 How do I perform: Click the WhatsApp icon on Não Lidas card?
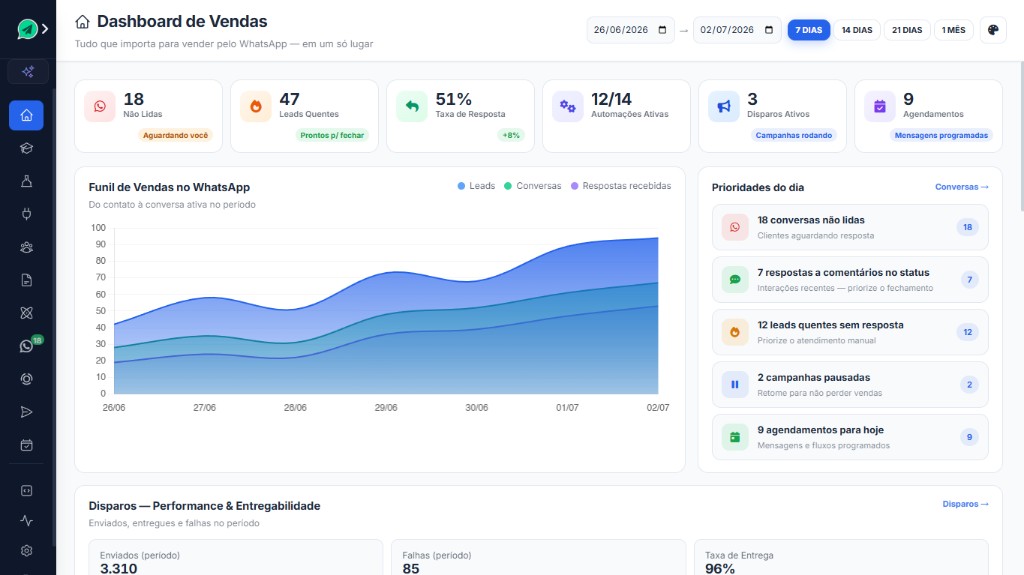pos(100,107)
